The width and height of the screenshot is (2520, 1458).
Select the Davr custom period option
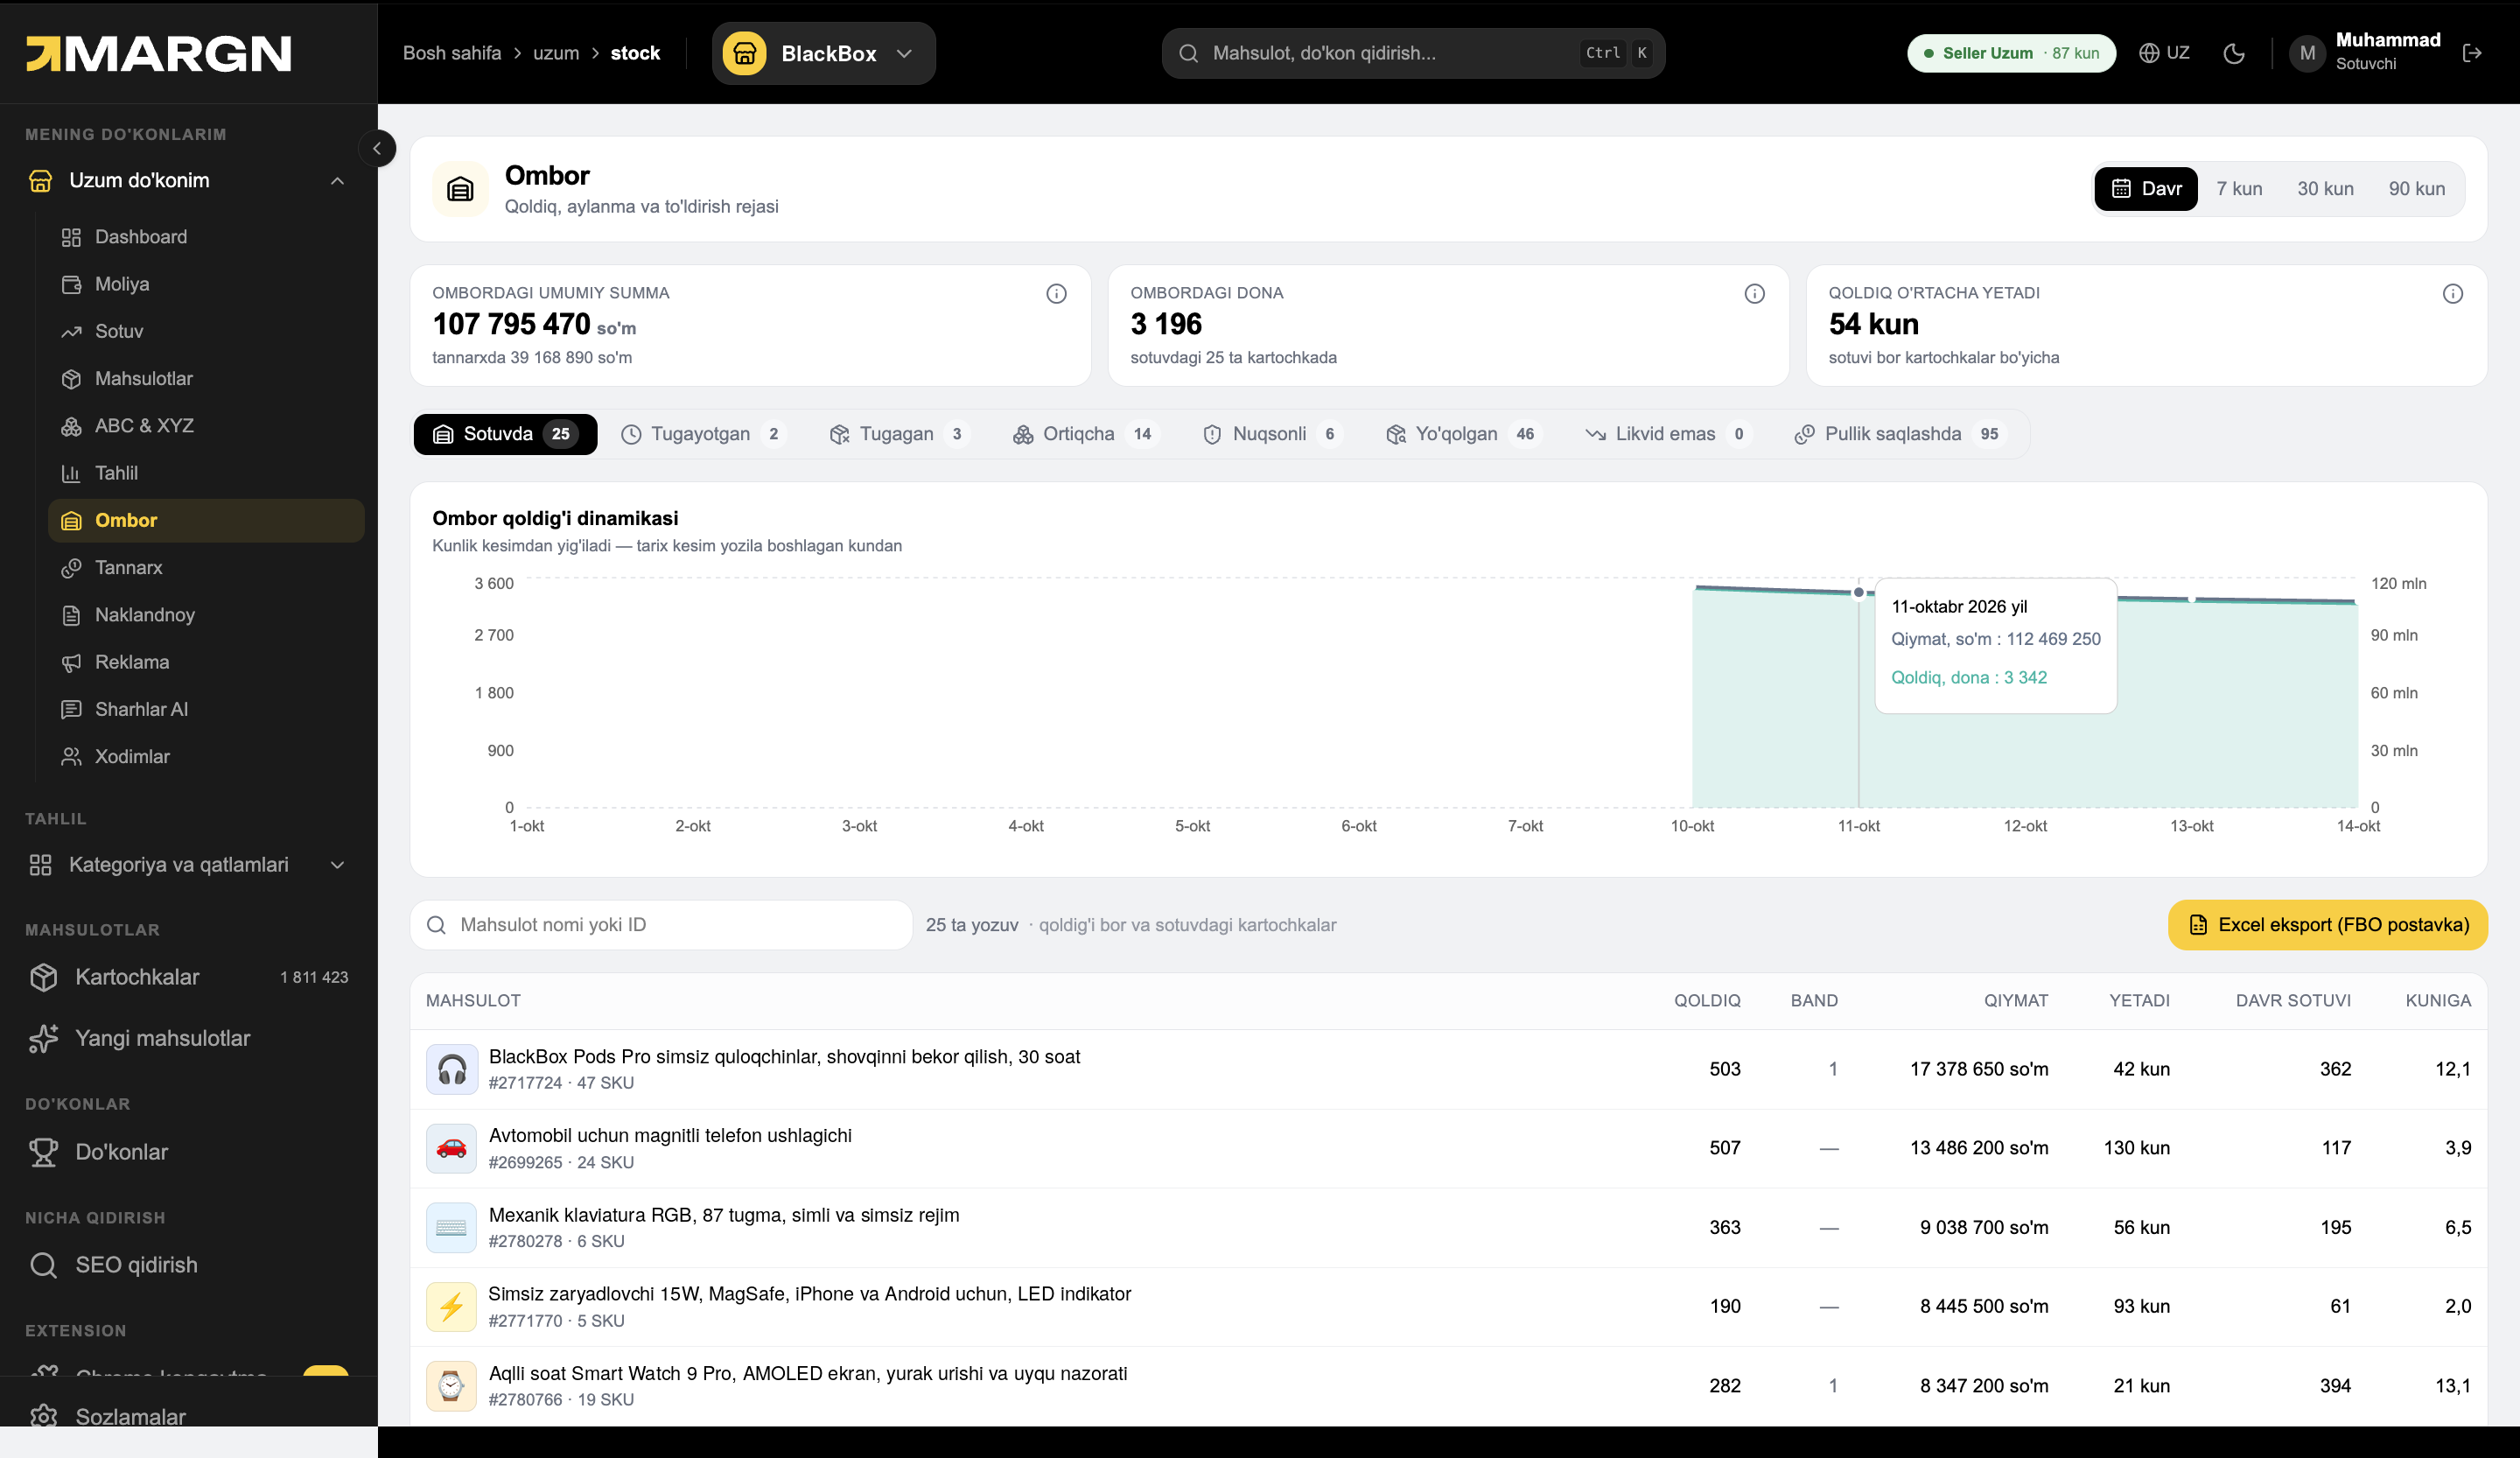[x=2146, y=189]
